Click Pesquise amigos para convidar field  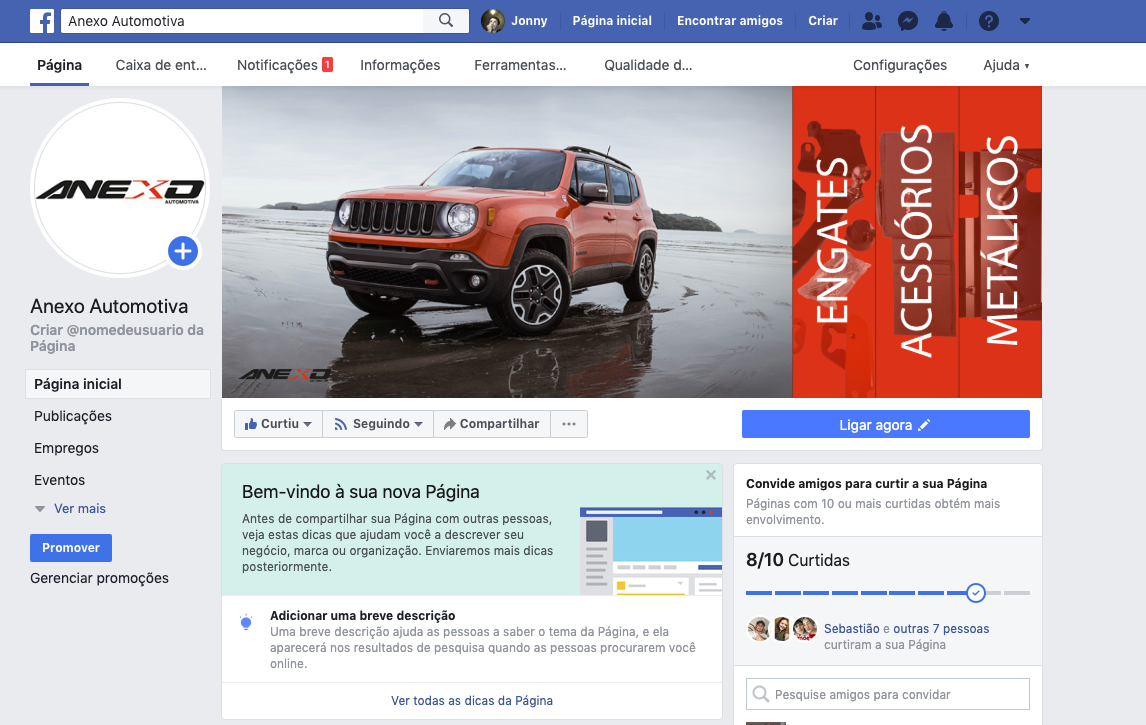[x=887, y=694]
